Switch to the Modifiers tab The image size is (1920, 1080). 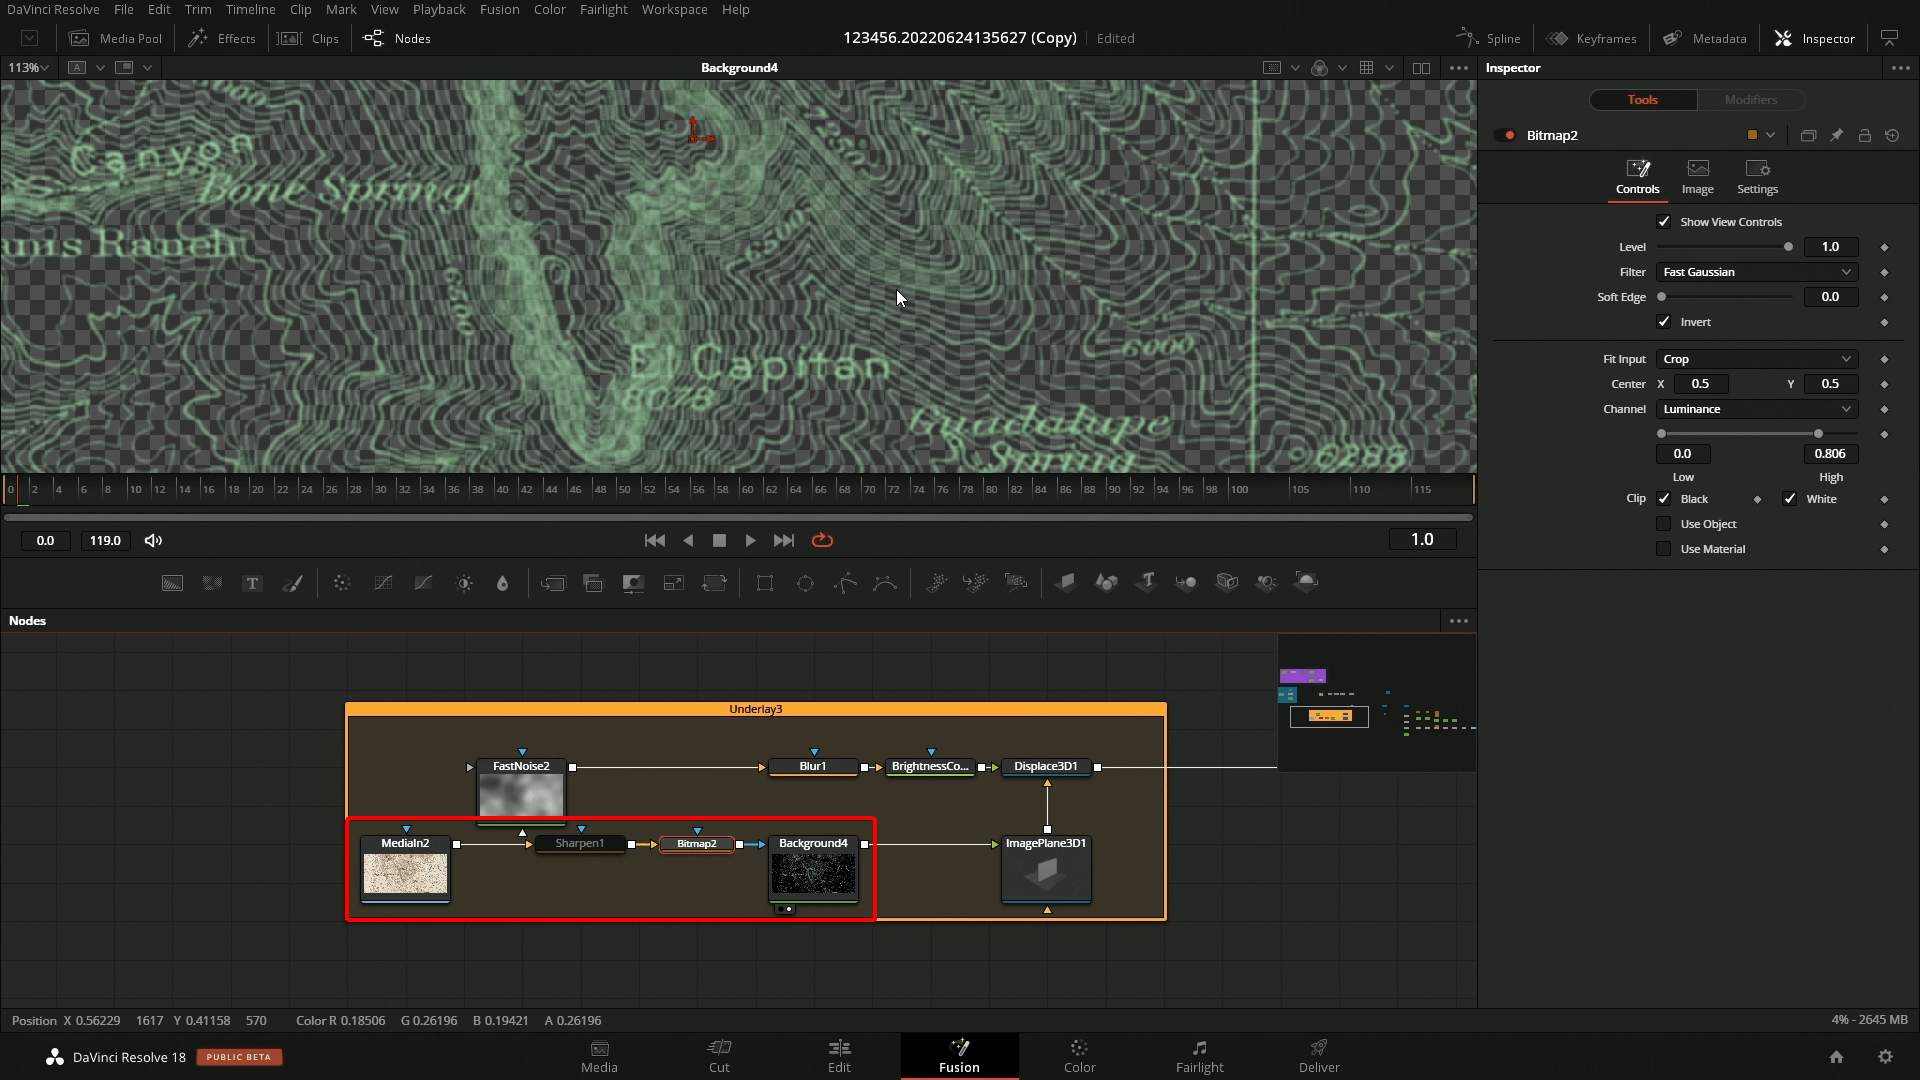[x=1751, y=99]
